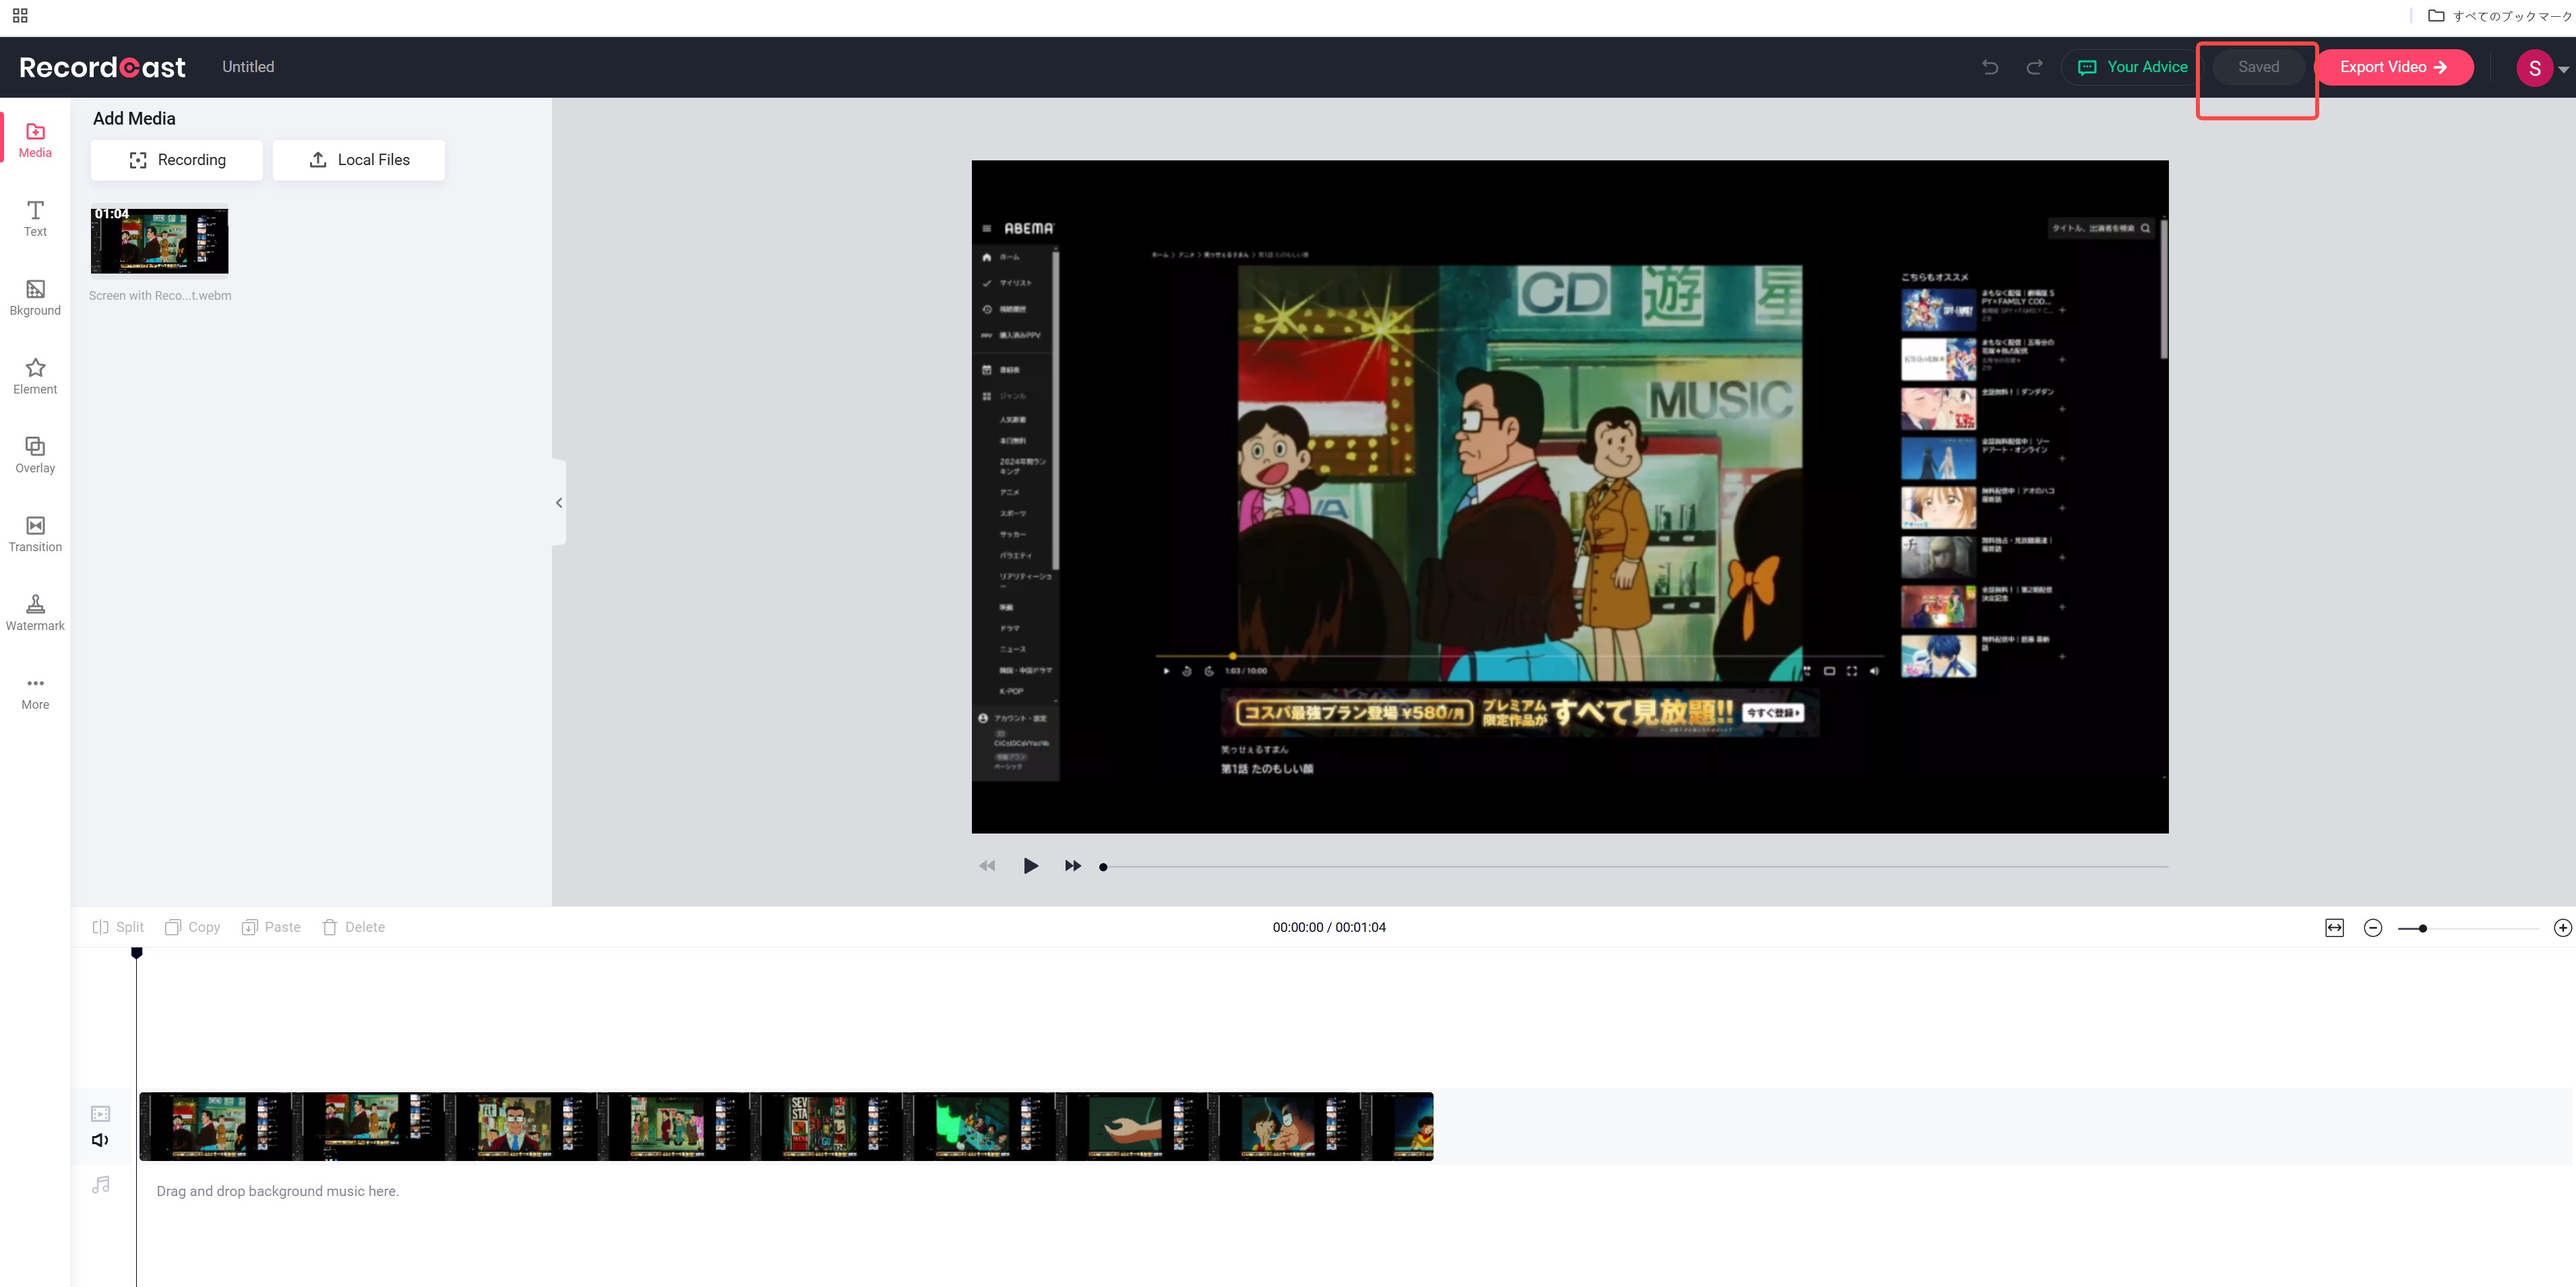This screenshot has height=1287, width=2576.
Task: Delete the selected clip
Action: (x=354, y=927)
